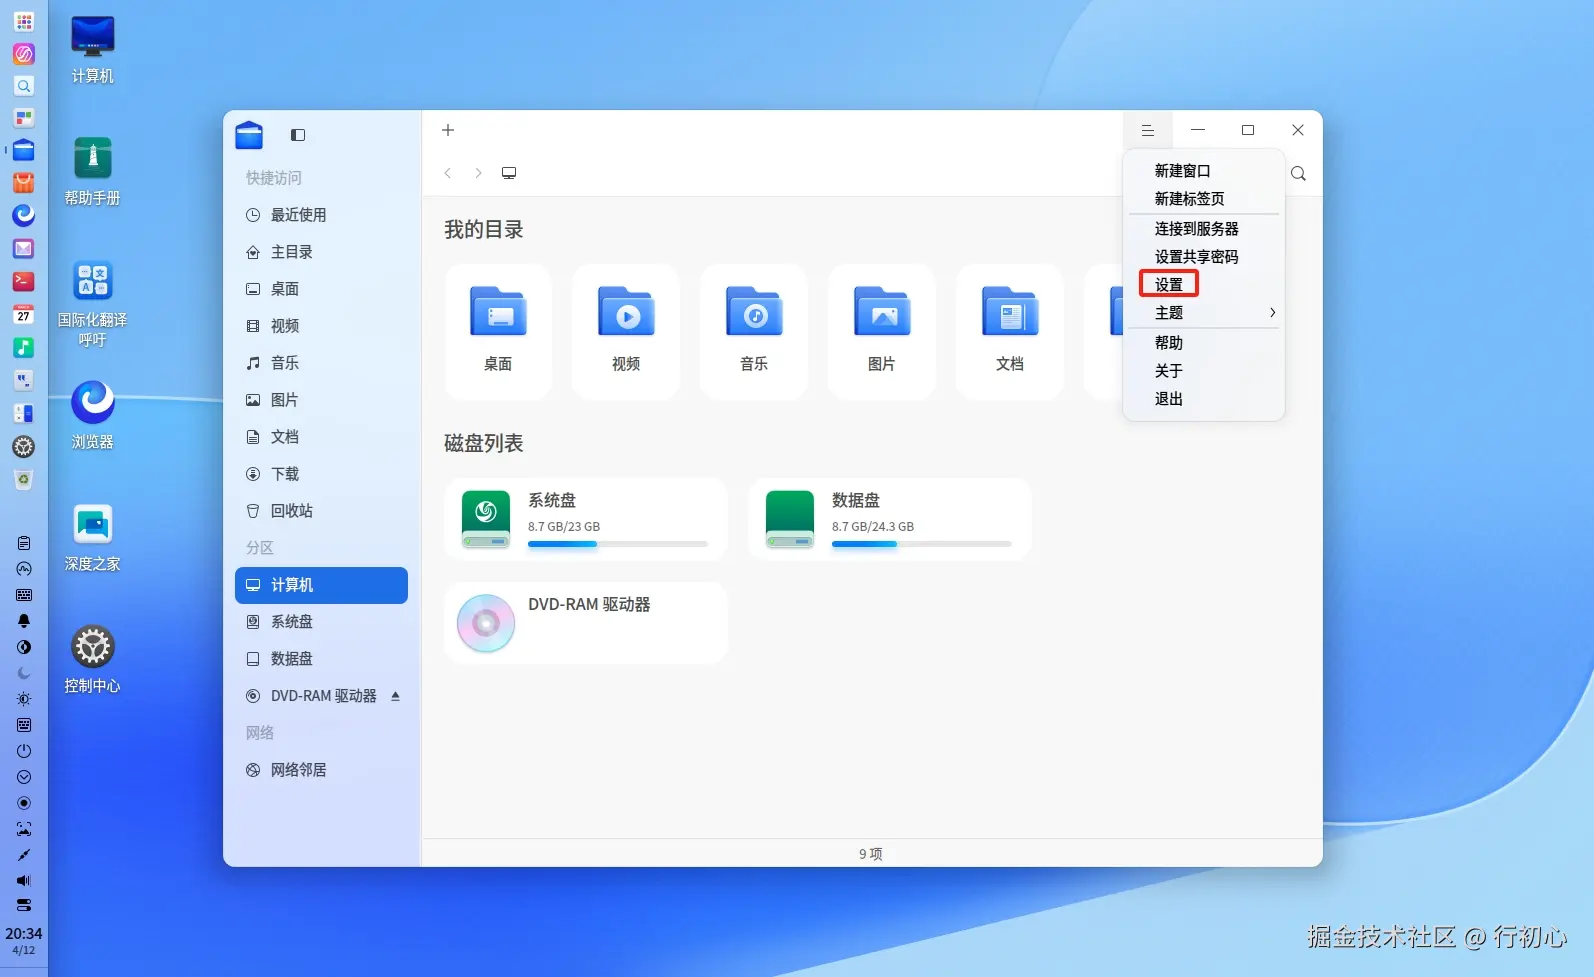Select 视频 in the sidebar
The width and height of the screenshot is (1594, 977).
[321, 326]
